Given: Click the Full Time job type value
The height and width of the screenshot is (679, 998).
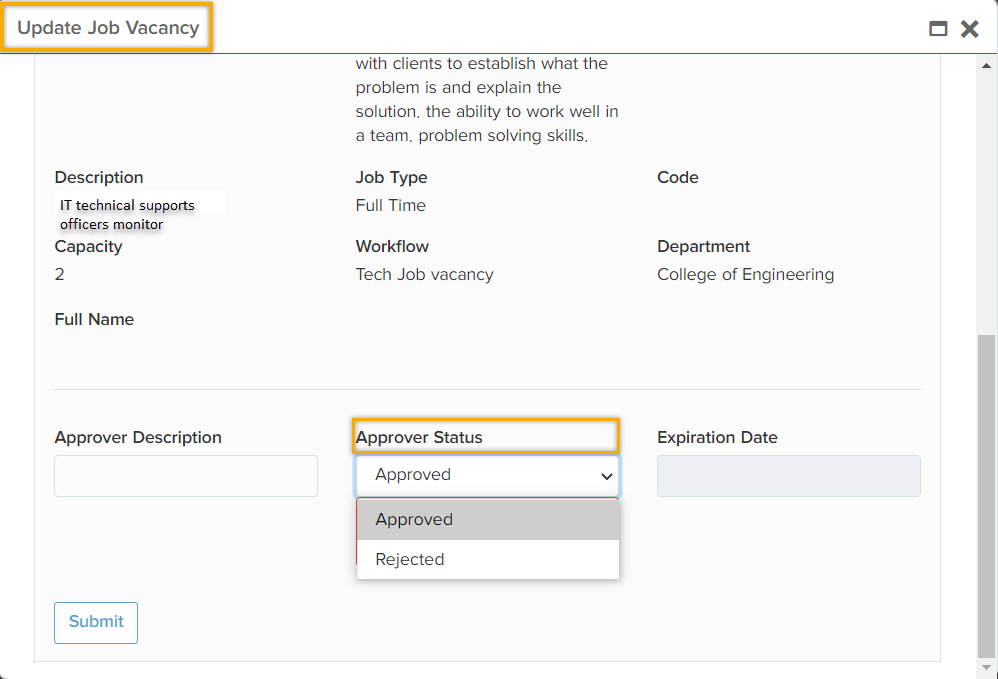Looking at the screenshot, I should click(390, 205).
